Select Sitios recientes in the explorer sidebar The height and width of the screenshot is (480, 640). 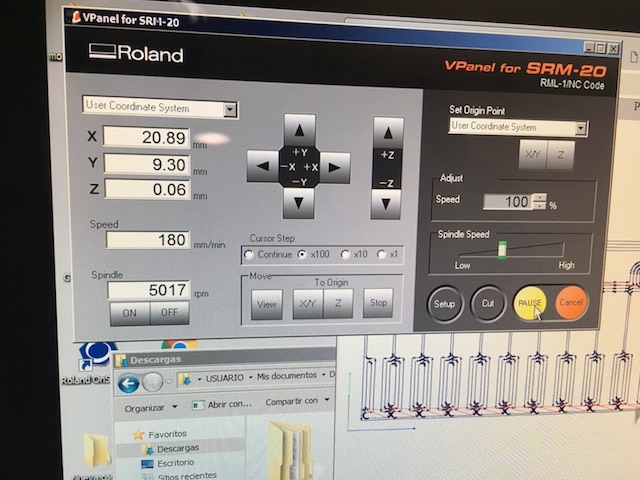(x=180, y=476)
